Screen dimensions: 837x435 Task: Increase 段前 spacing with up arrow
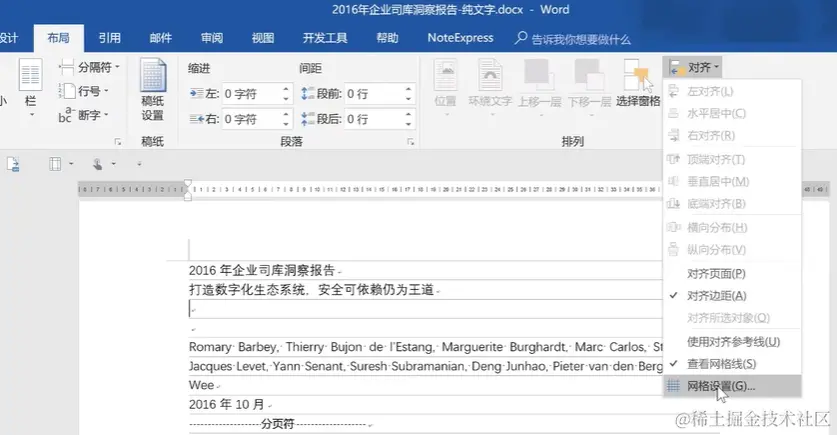(x=408, y=89)
